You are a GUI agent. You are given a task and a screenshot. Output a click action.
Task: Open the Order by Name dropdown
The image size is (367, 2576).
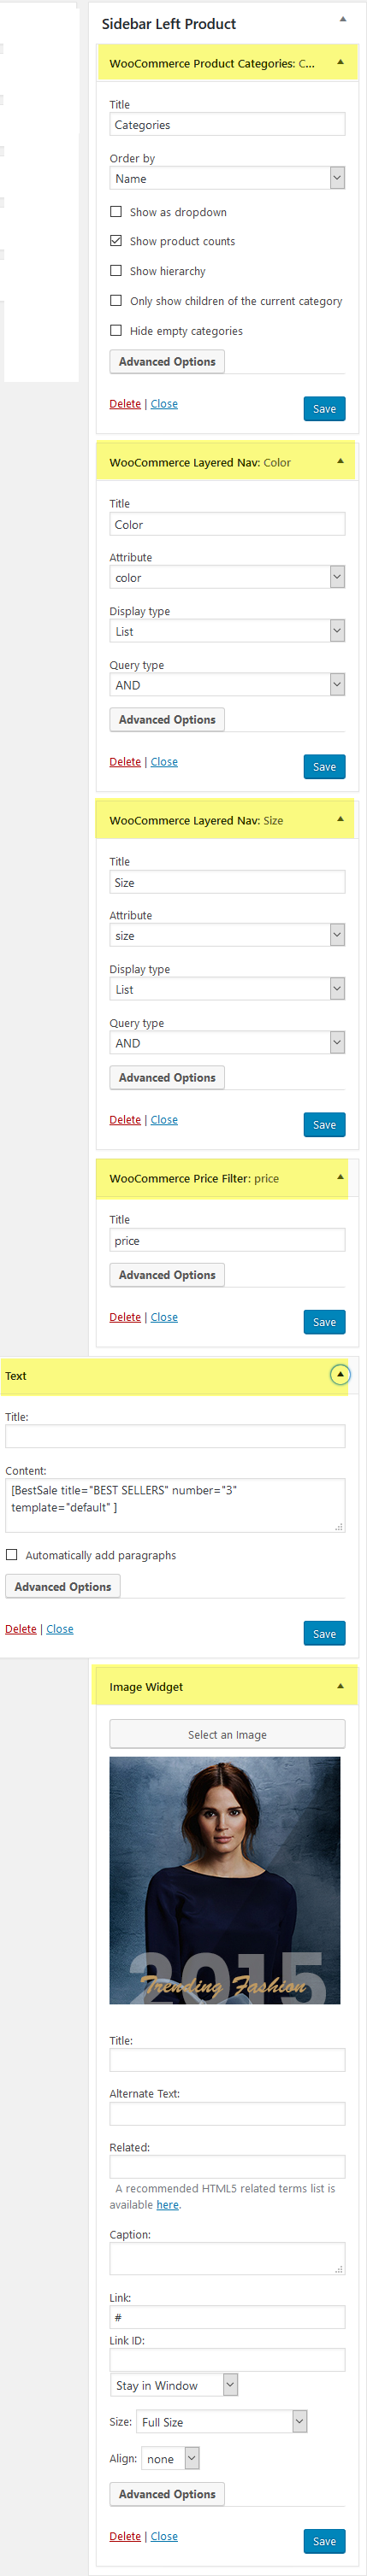[x=227, y=178]
